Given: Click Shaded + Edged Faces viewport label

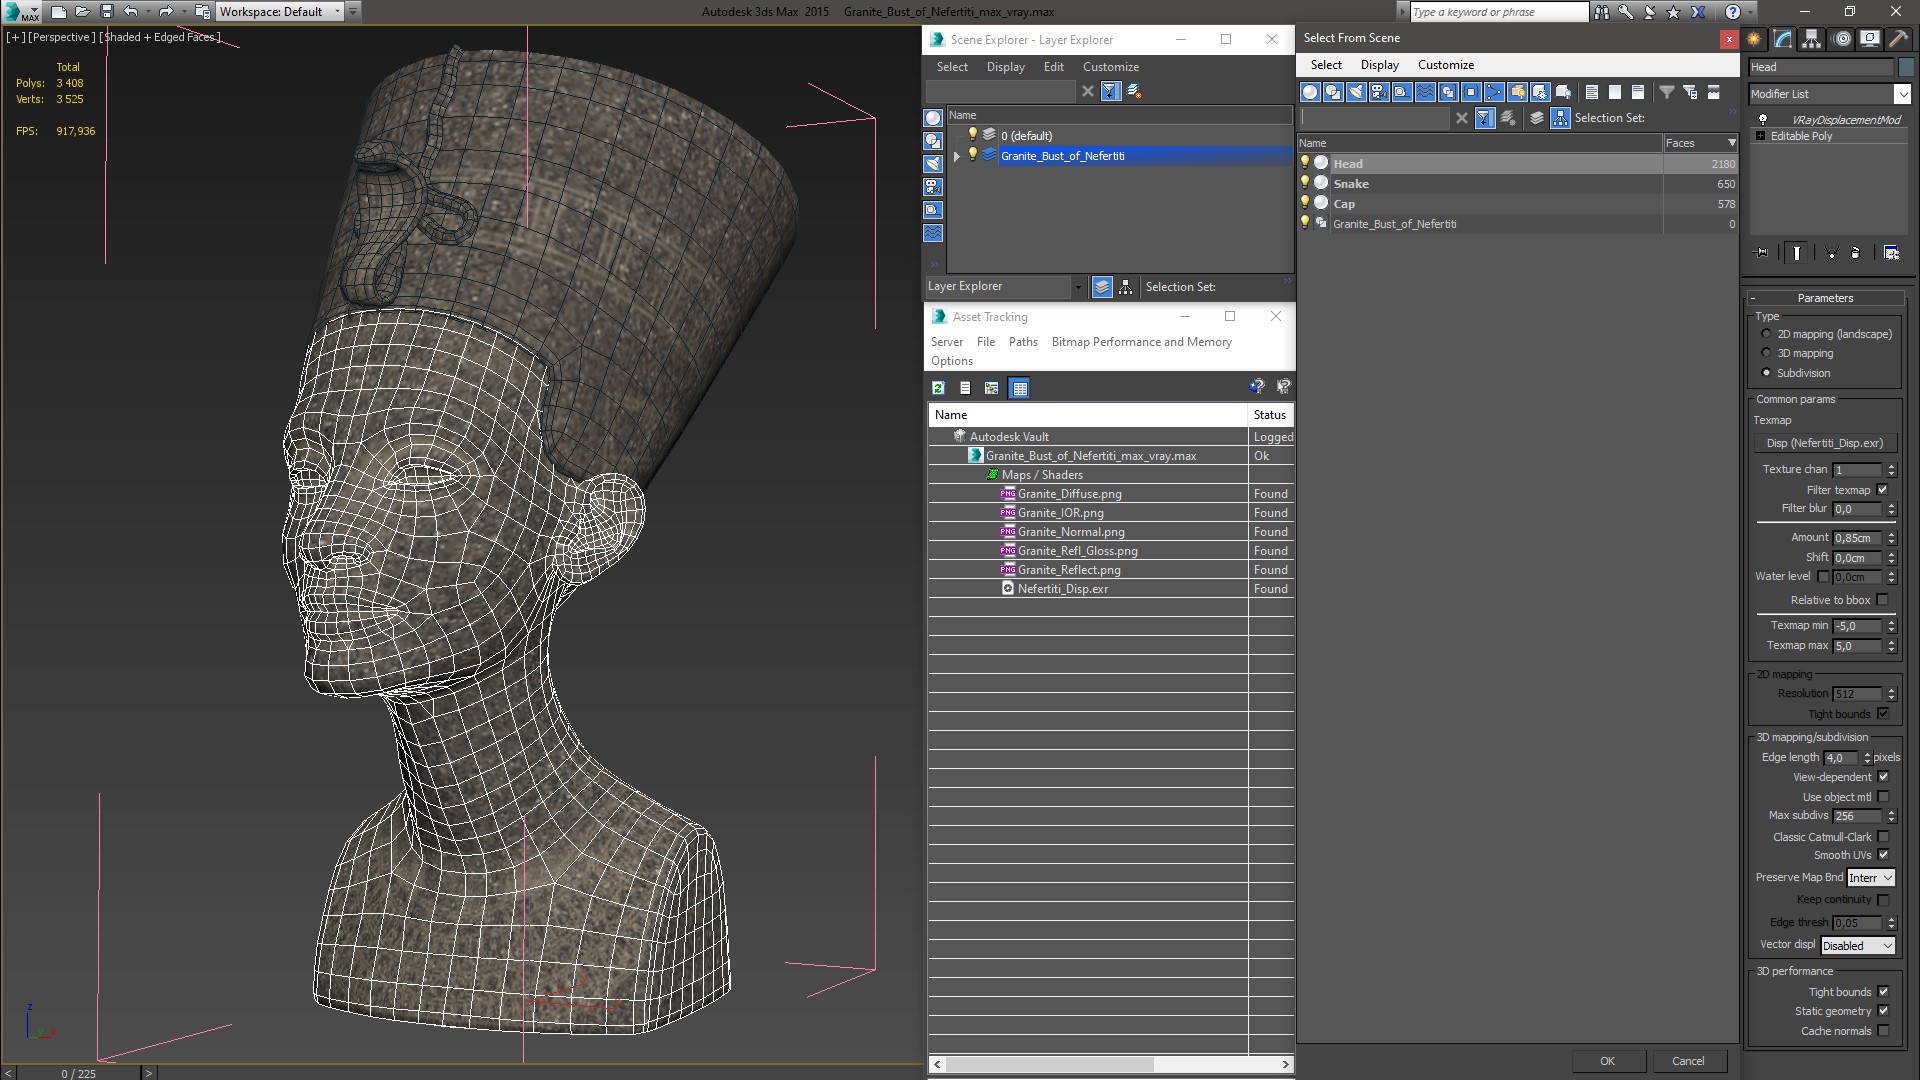Looking at the screenshot, I should [x=160, y=37].
